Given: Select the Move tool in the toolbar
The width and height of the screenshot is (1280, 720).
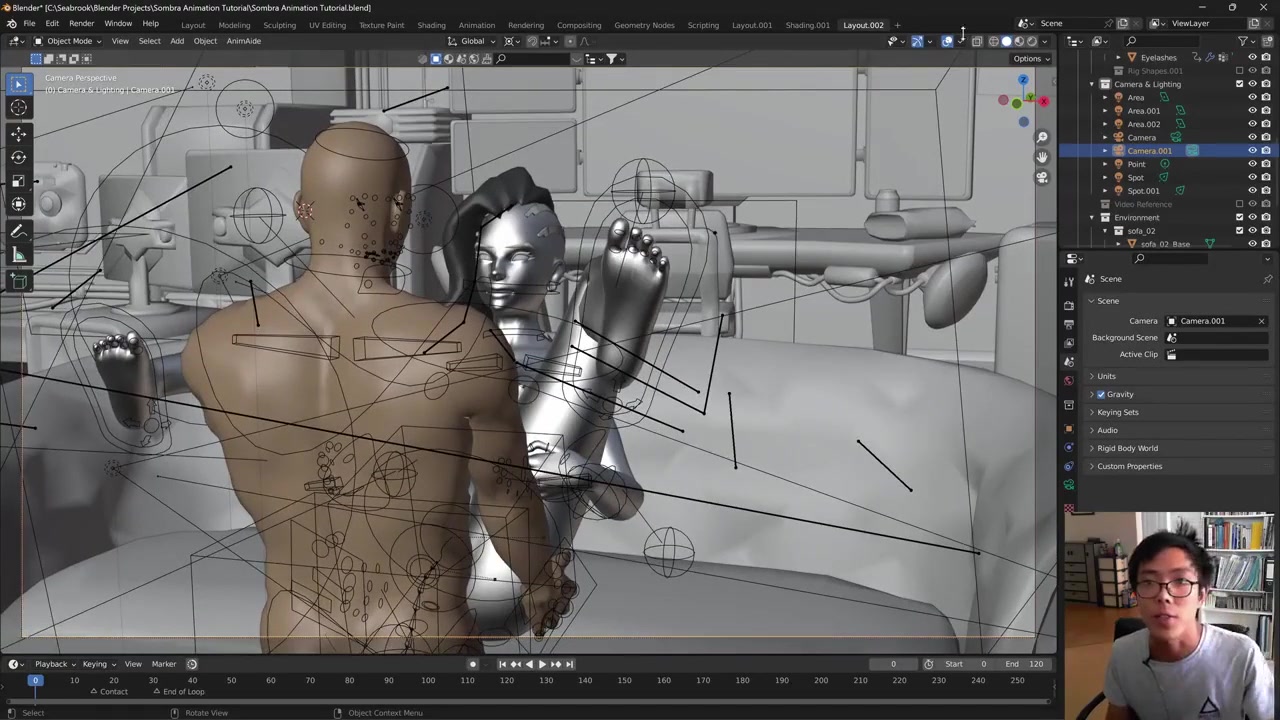Looking at the screenshot, I should [18, 133].
